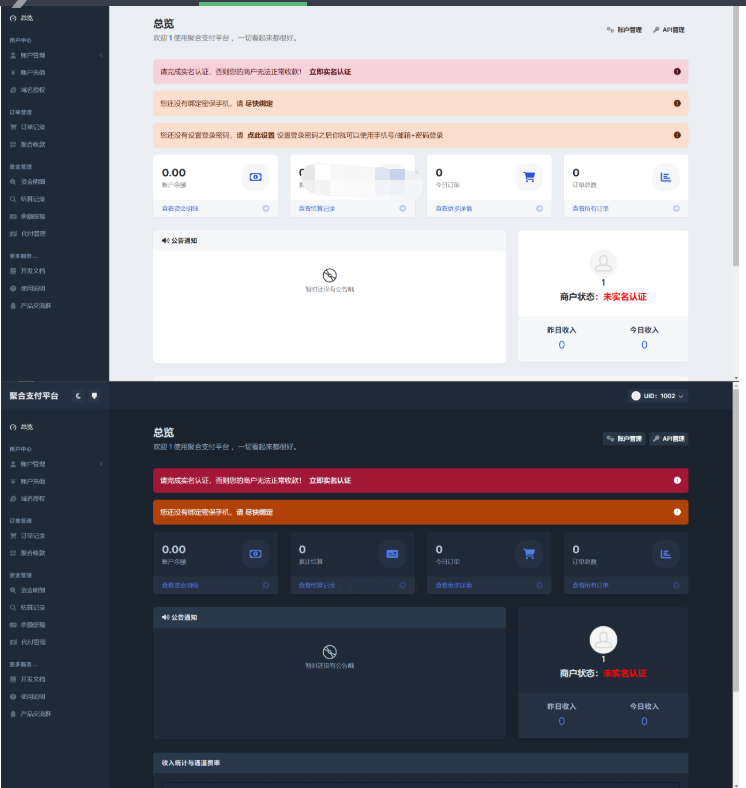
Task: Toggle dark mode with the moon icon
Action: (79, 396)
